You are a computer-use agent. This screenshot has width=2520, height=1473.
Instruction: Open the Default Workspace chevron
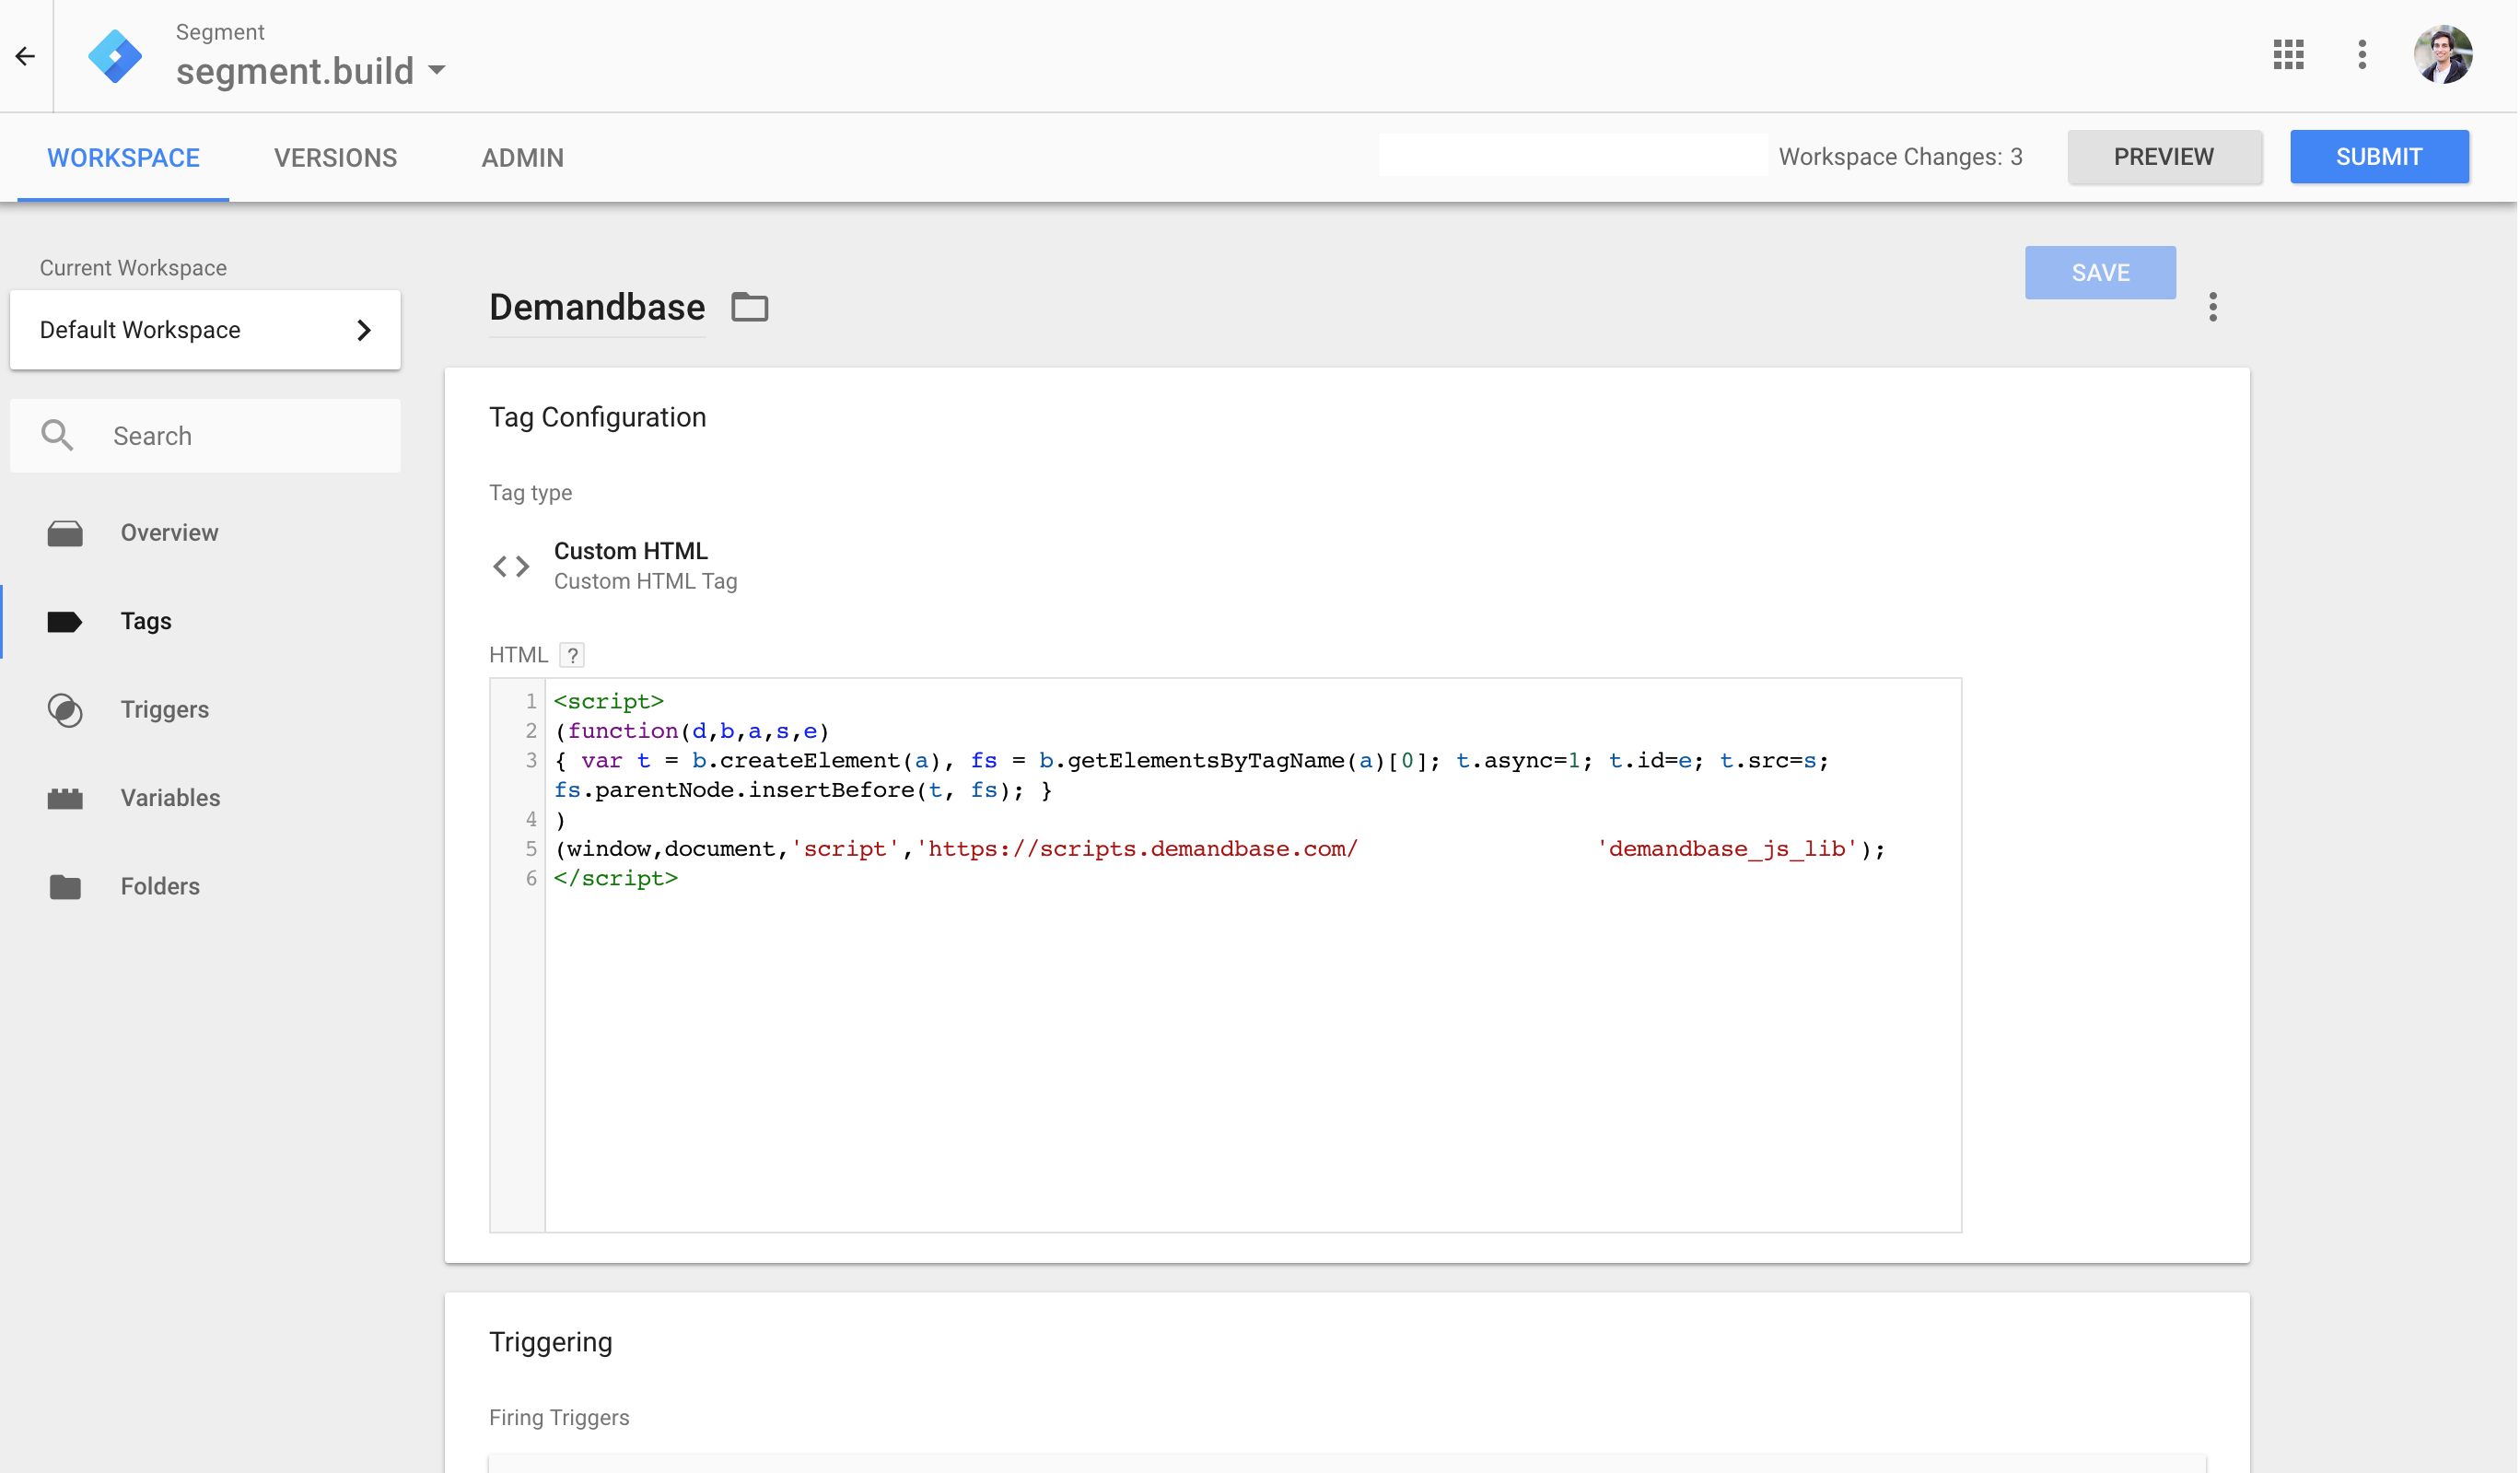coord(364,330)
